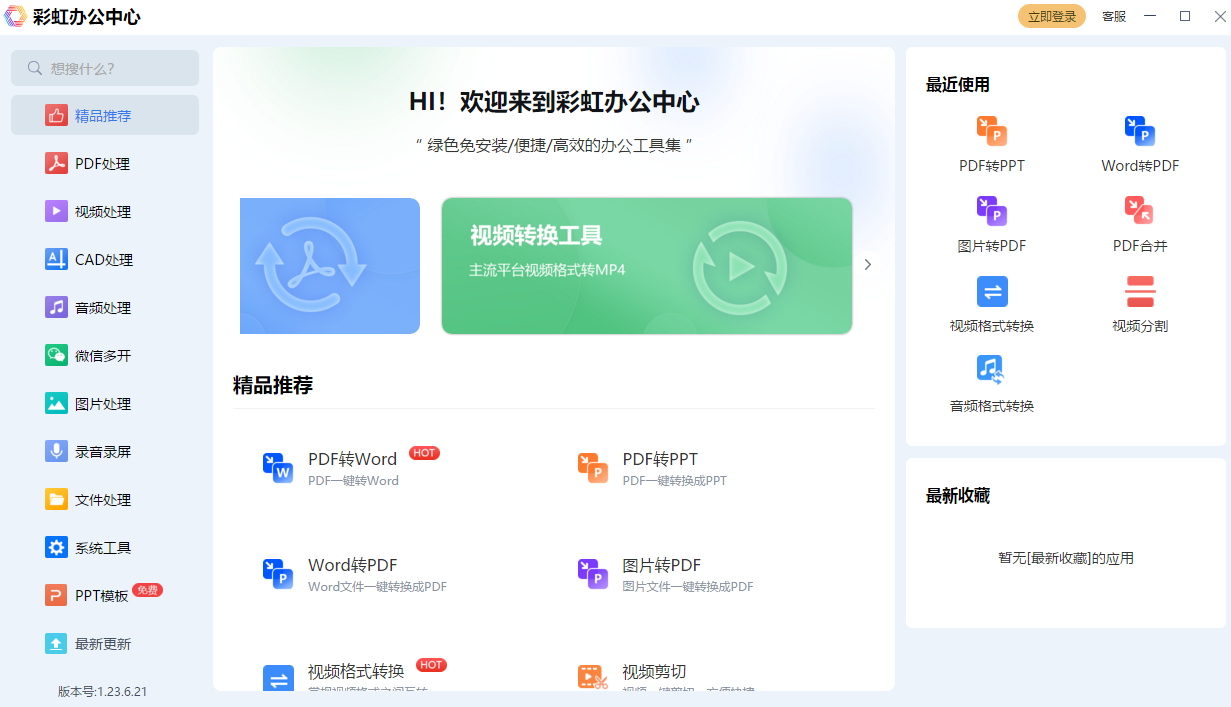Click the 最新收藏 heading
This screenshot has height=707, width=1231.
pos(958,496)
